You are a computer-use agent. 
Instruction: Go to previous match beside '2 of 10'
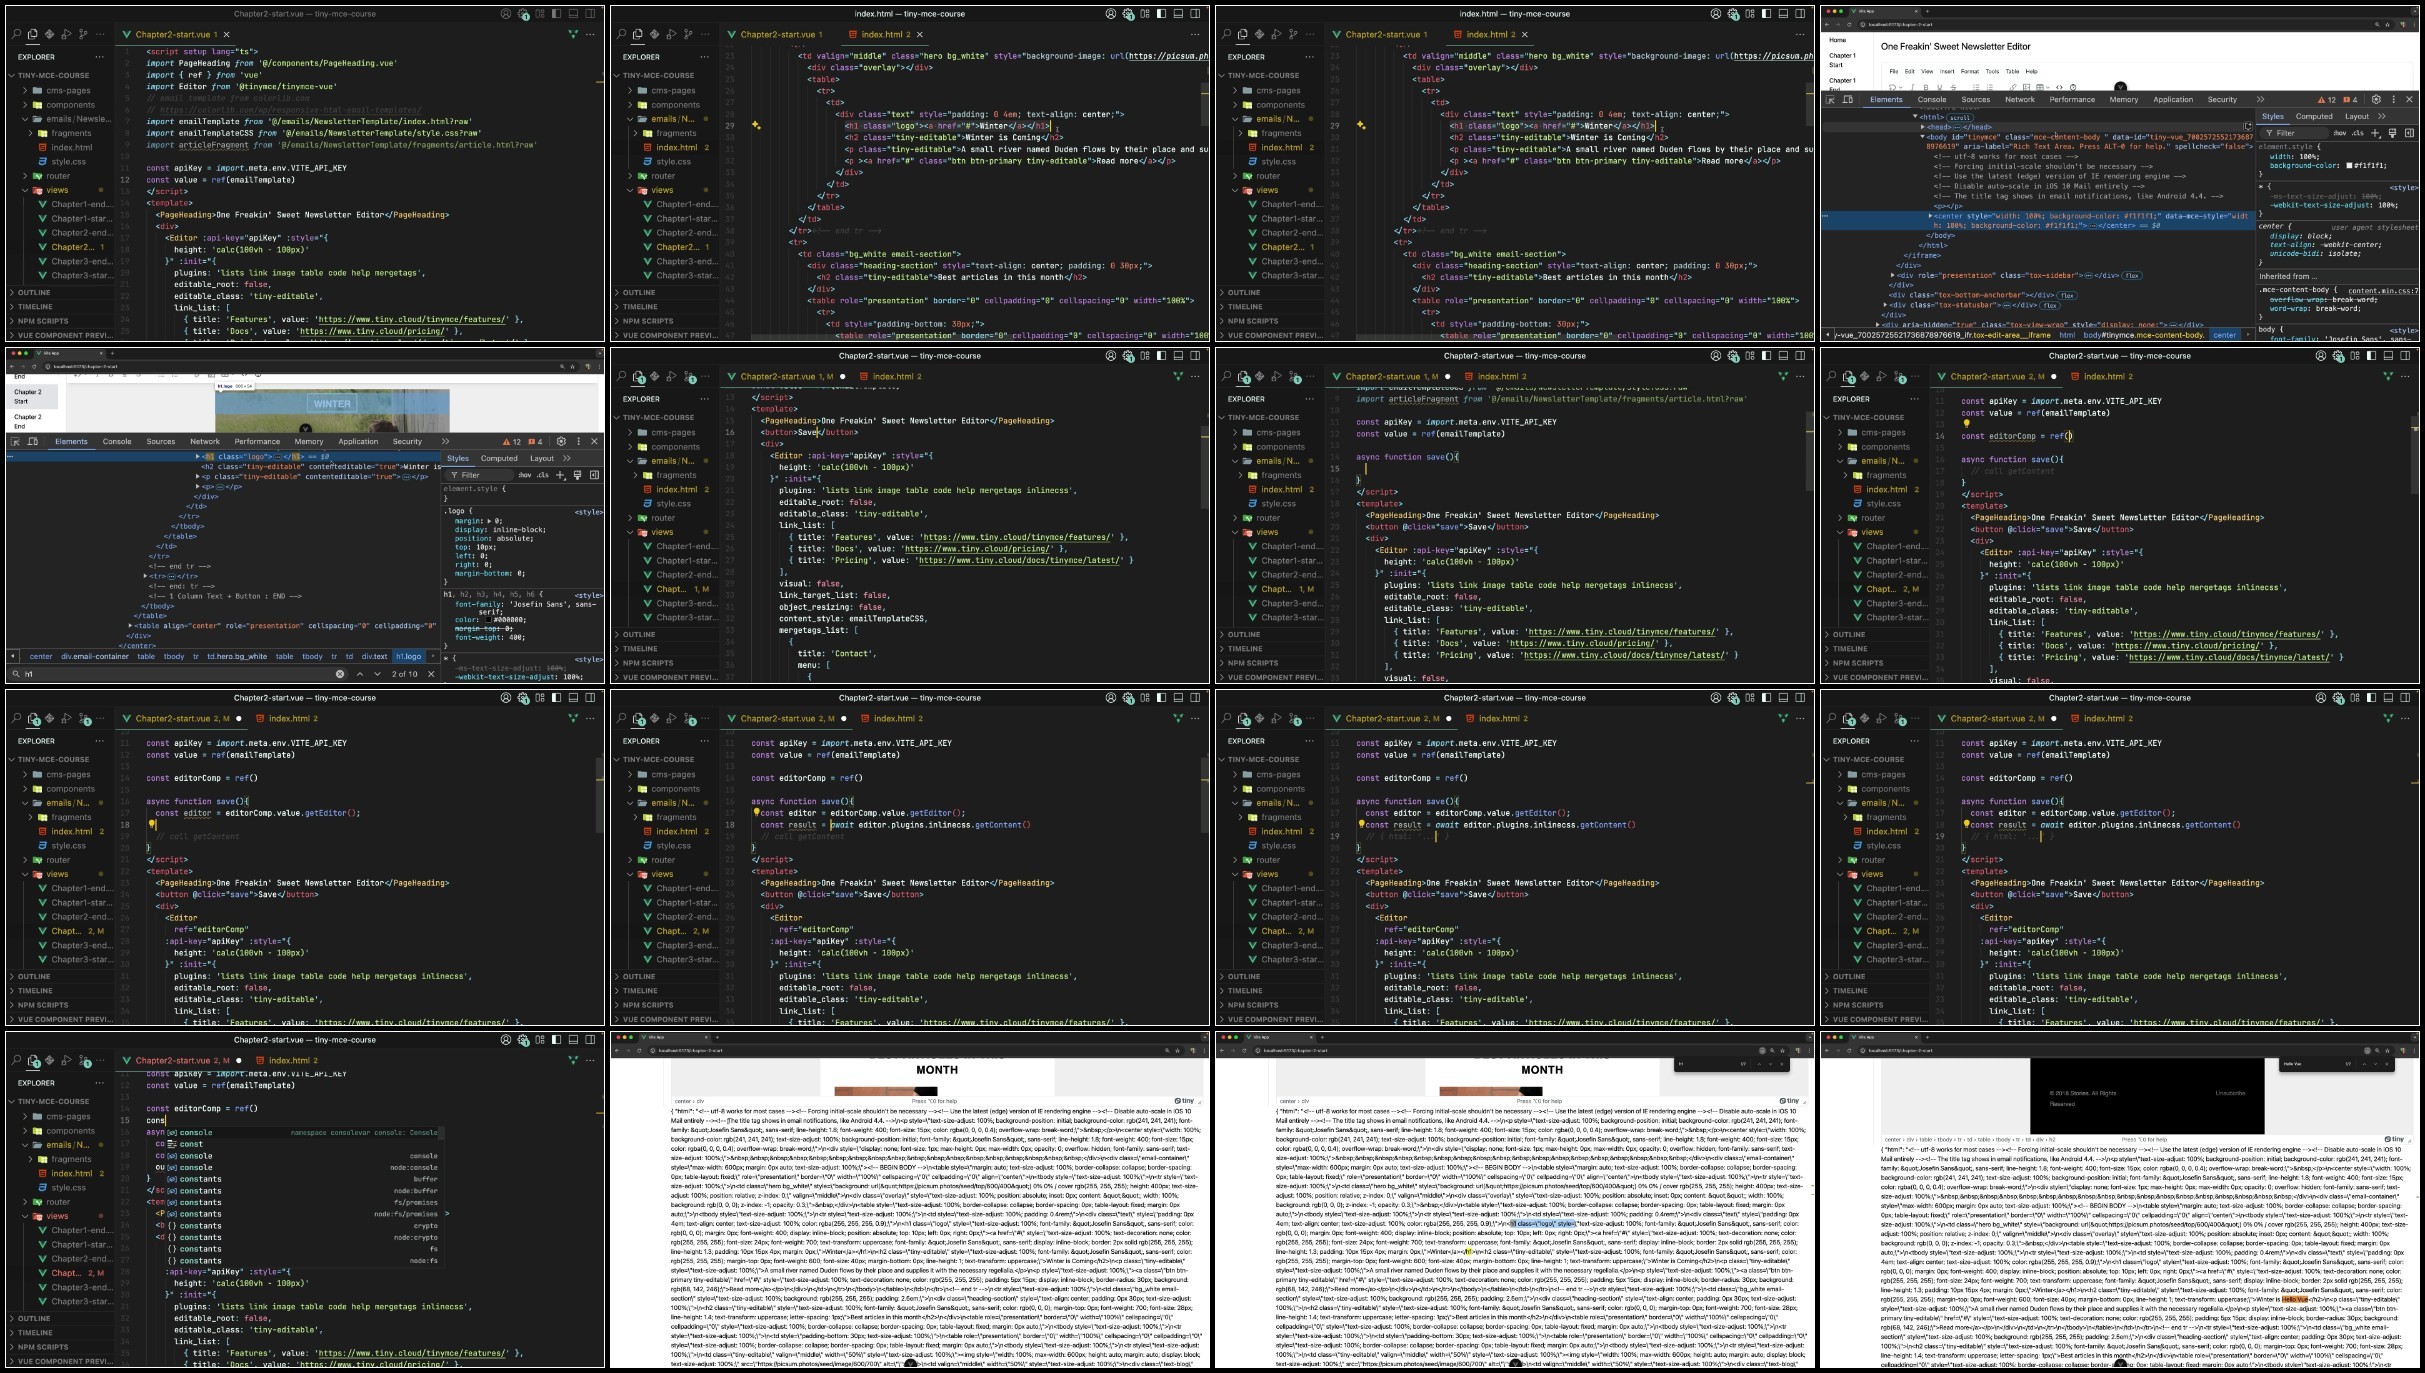(x=360, y=674)
